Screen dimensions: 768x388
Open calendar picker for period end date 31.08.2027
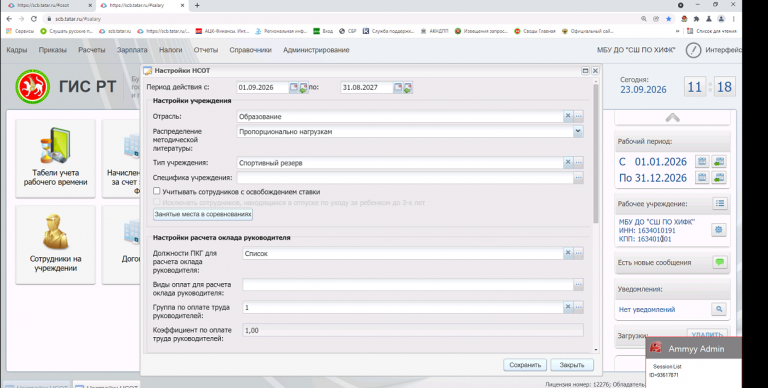398,87
